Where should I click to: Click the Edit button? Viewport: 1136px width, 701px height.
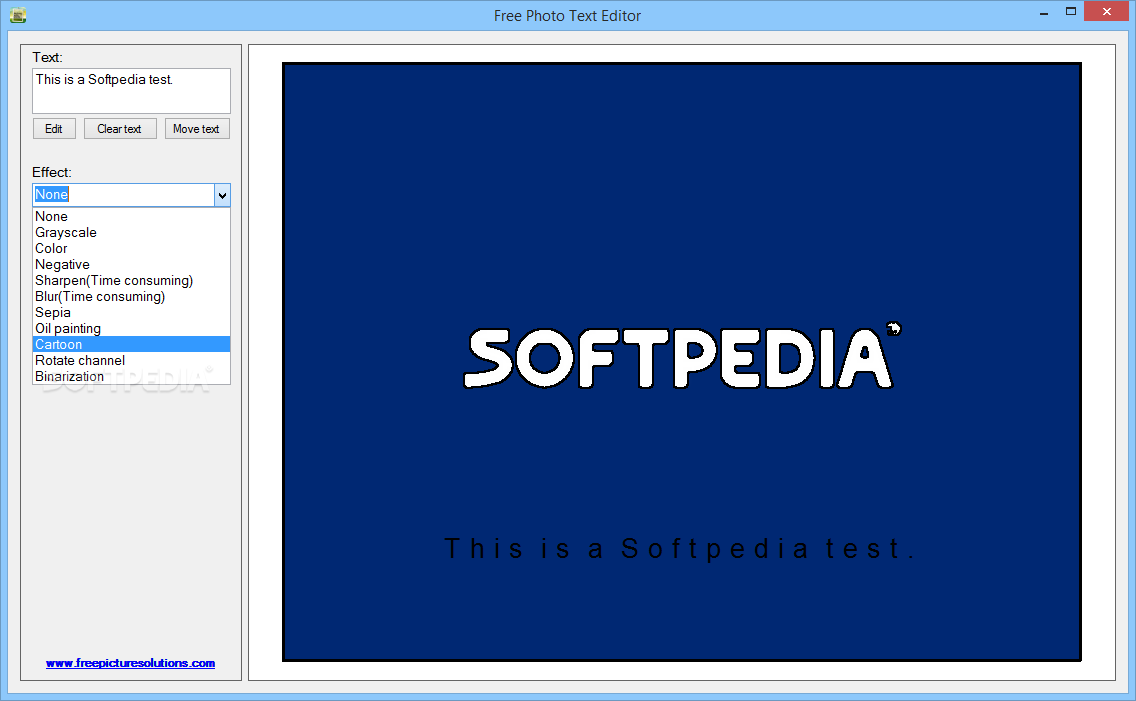54,129
